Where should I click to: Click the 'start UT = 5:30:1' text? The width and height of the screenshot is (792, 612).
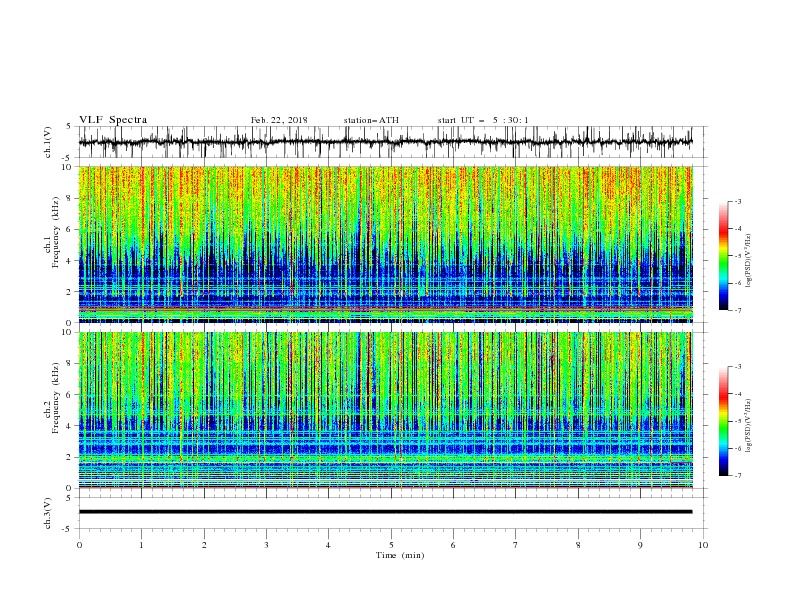(x=483, y=120)
